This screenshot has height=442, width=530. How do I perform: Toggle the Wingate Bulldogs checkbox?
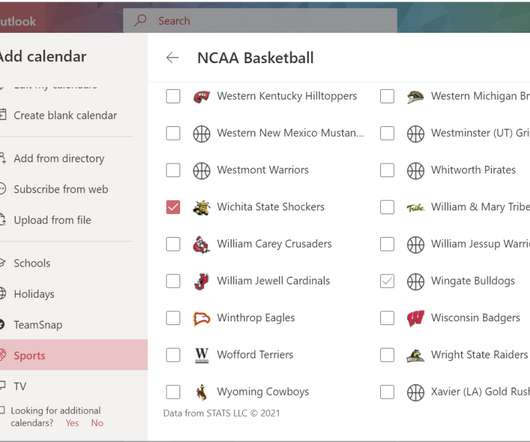[x=387, y=281]
